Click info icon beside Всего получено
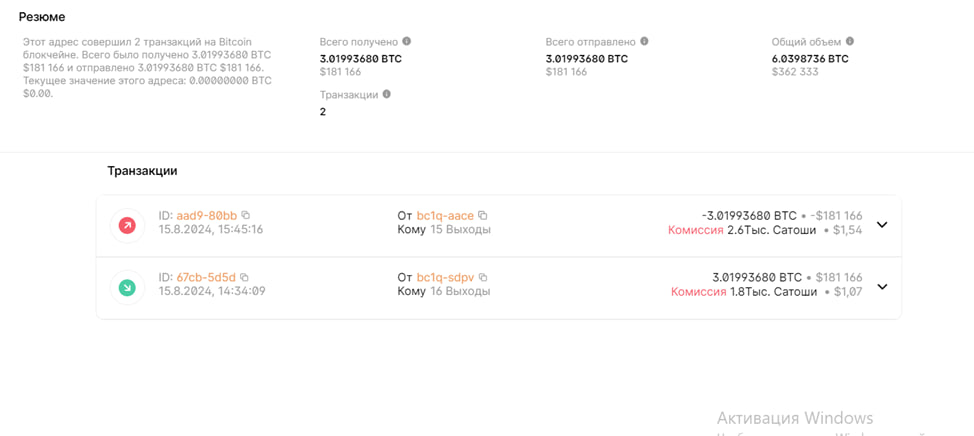Viewport: 974px width, 436px height. coord(407,42)
